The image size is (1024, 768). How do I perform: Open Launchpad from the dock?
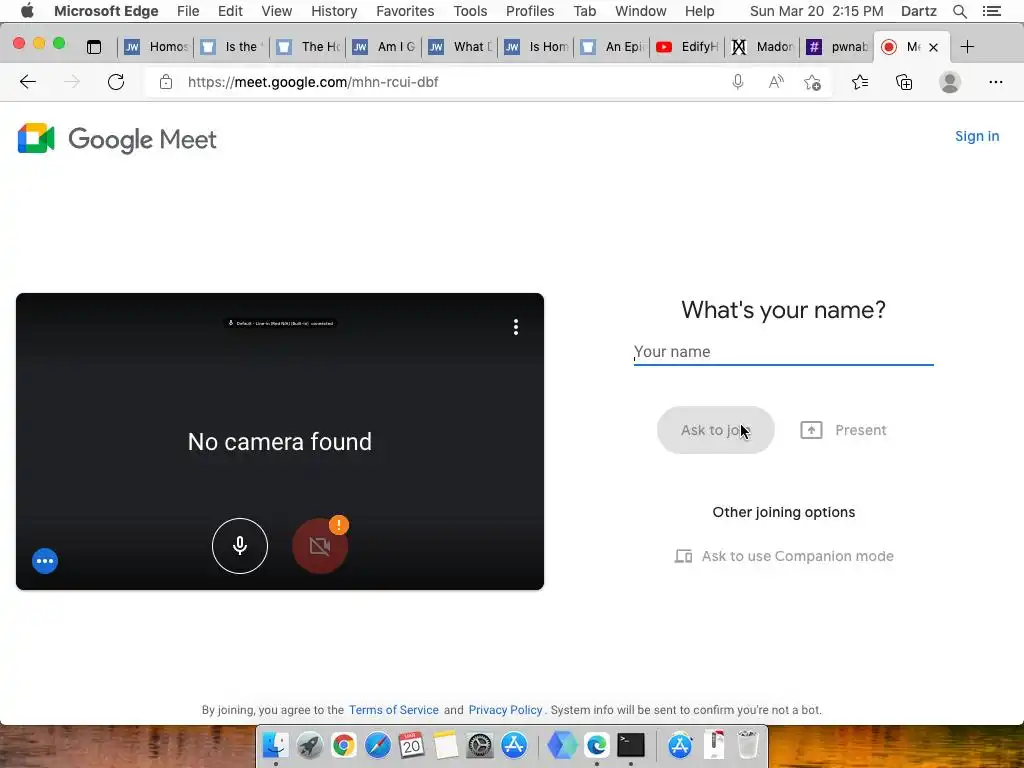(x=310, y=744)
